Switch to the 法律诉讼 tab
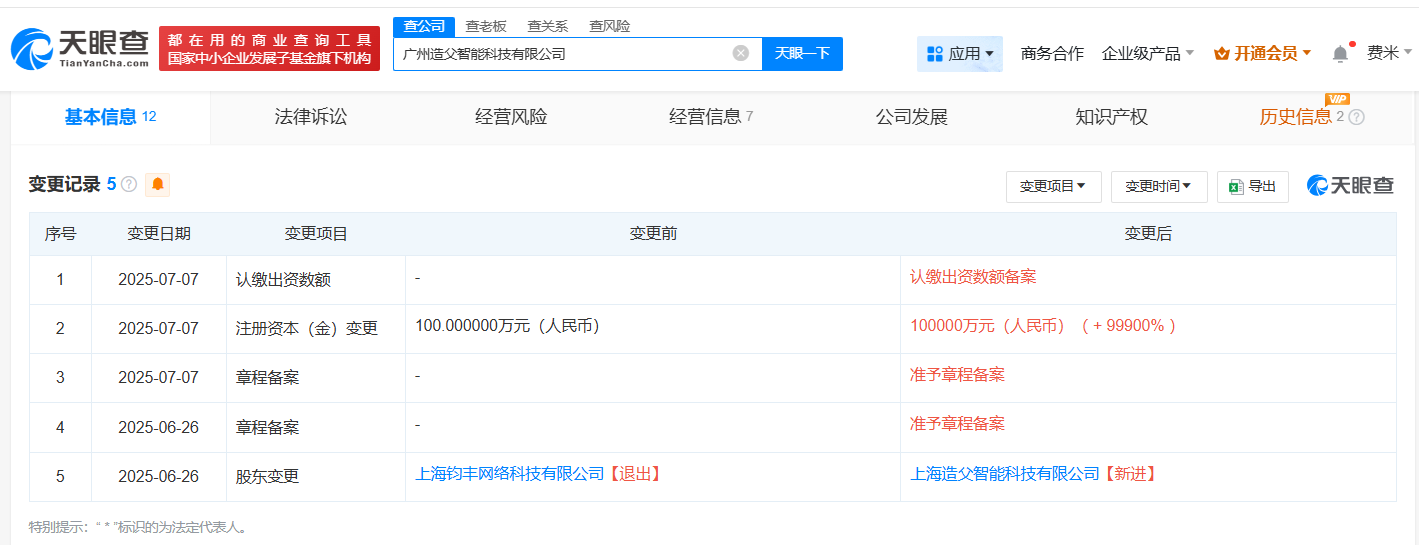This screenshot has height=545, width=1419. click(311, 117)
